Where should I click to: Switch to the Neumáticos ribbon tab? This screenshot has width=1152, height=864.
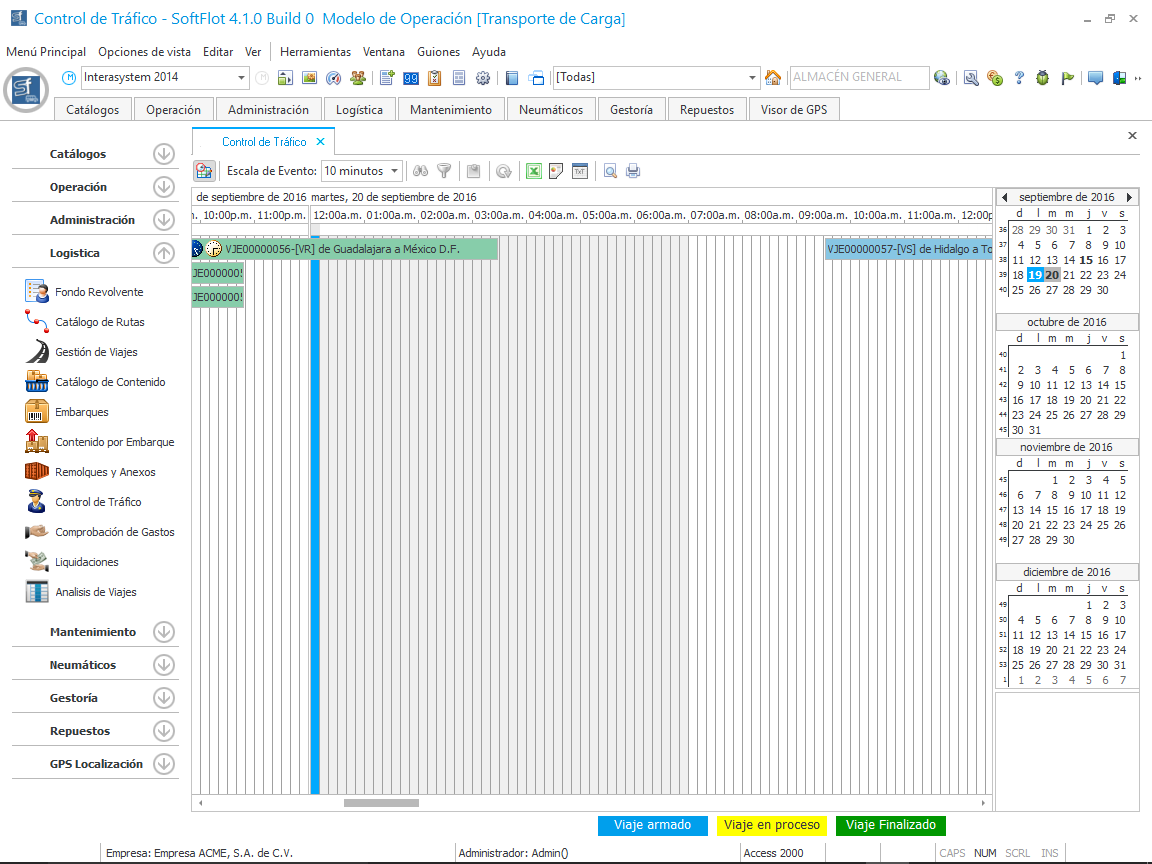pyautogui.click(x=551, y=110)
